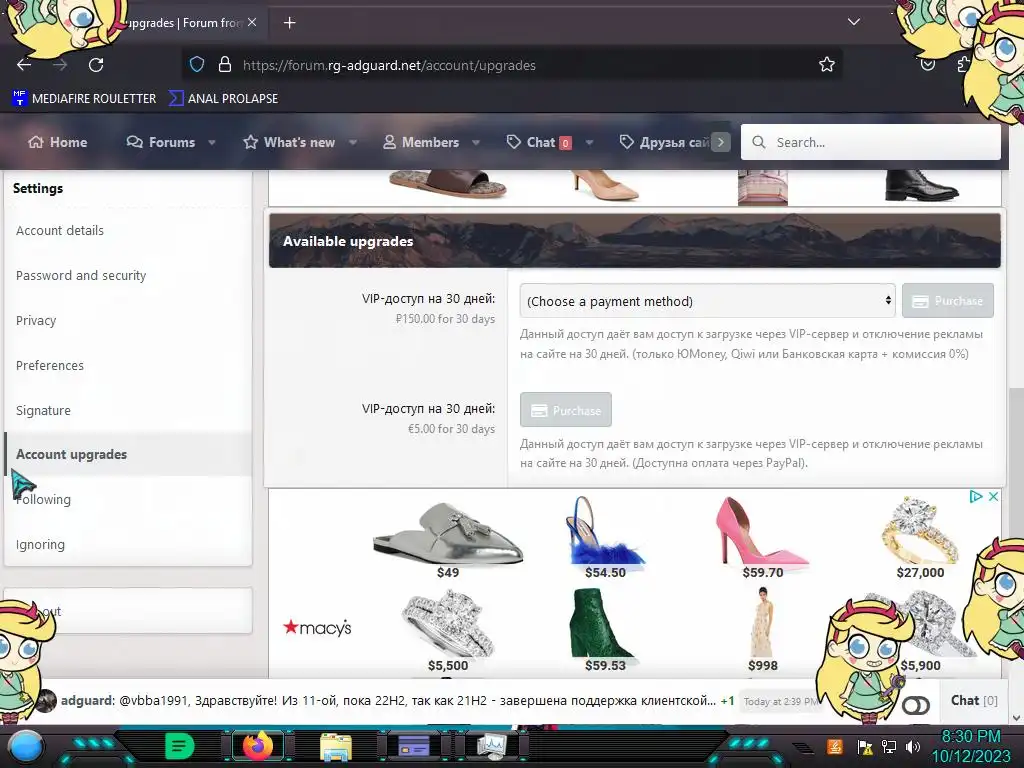Switch to Firefox in taskbar

[x=258, y=746]
